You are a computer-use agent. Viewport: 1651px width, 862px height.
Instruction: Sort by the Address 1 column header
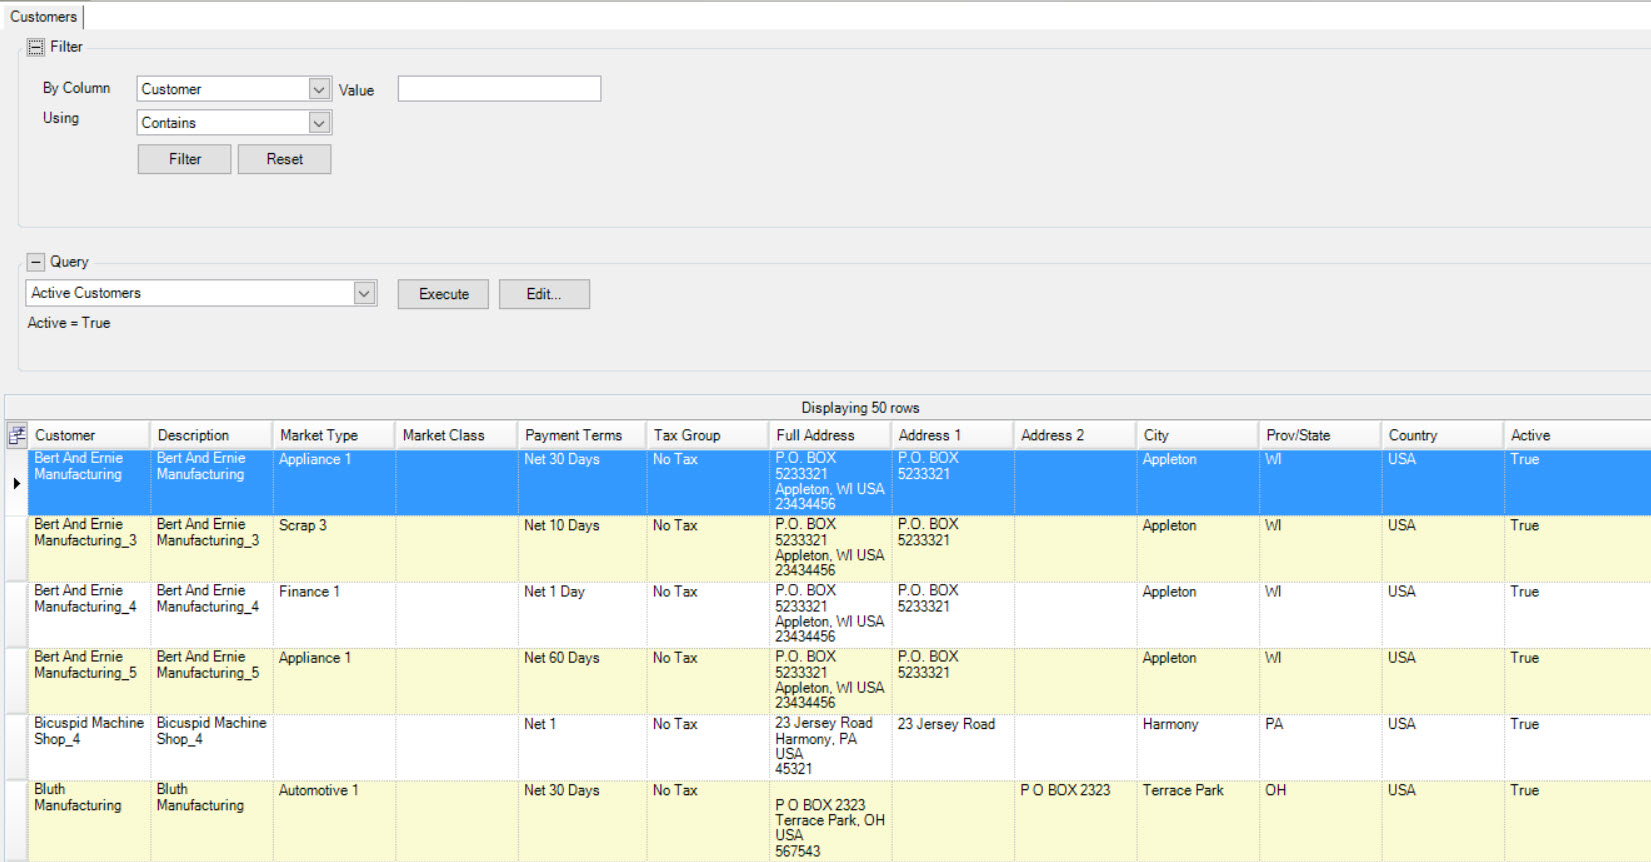[x=952, y=435]
